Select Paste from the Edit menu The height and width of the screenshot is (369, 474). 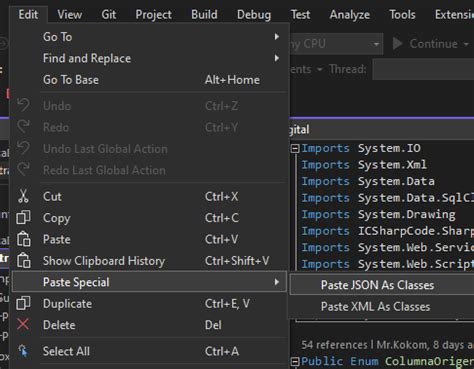149,239
